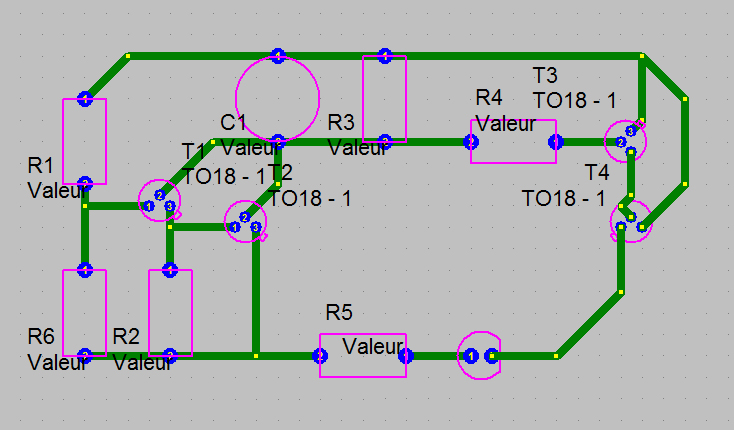
Task: Pick pad 1 of capacitor C1
Action: tap(278, 56)
